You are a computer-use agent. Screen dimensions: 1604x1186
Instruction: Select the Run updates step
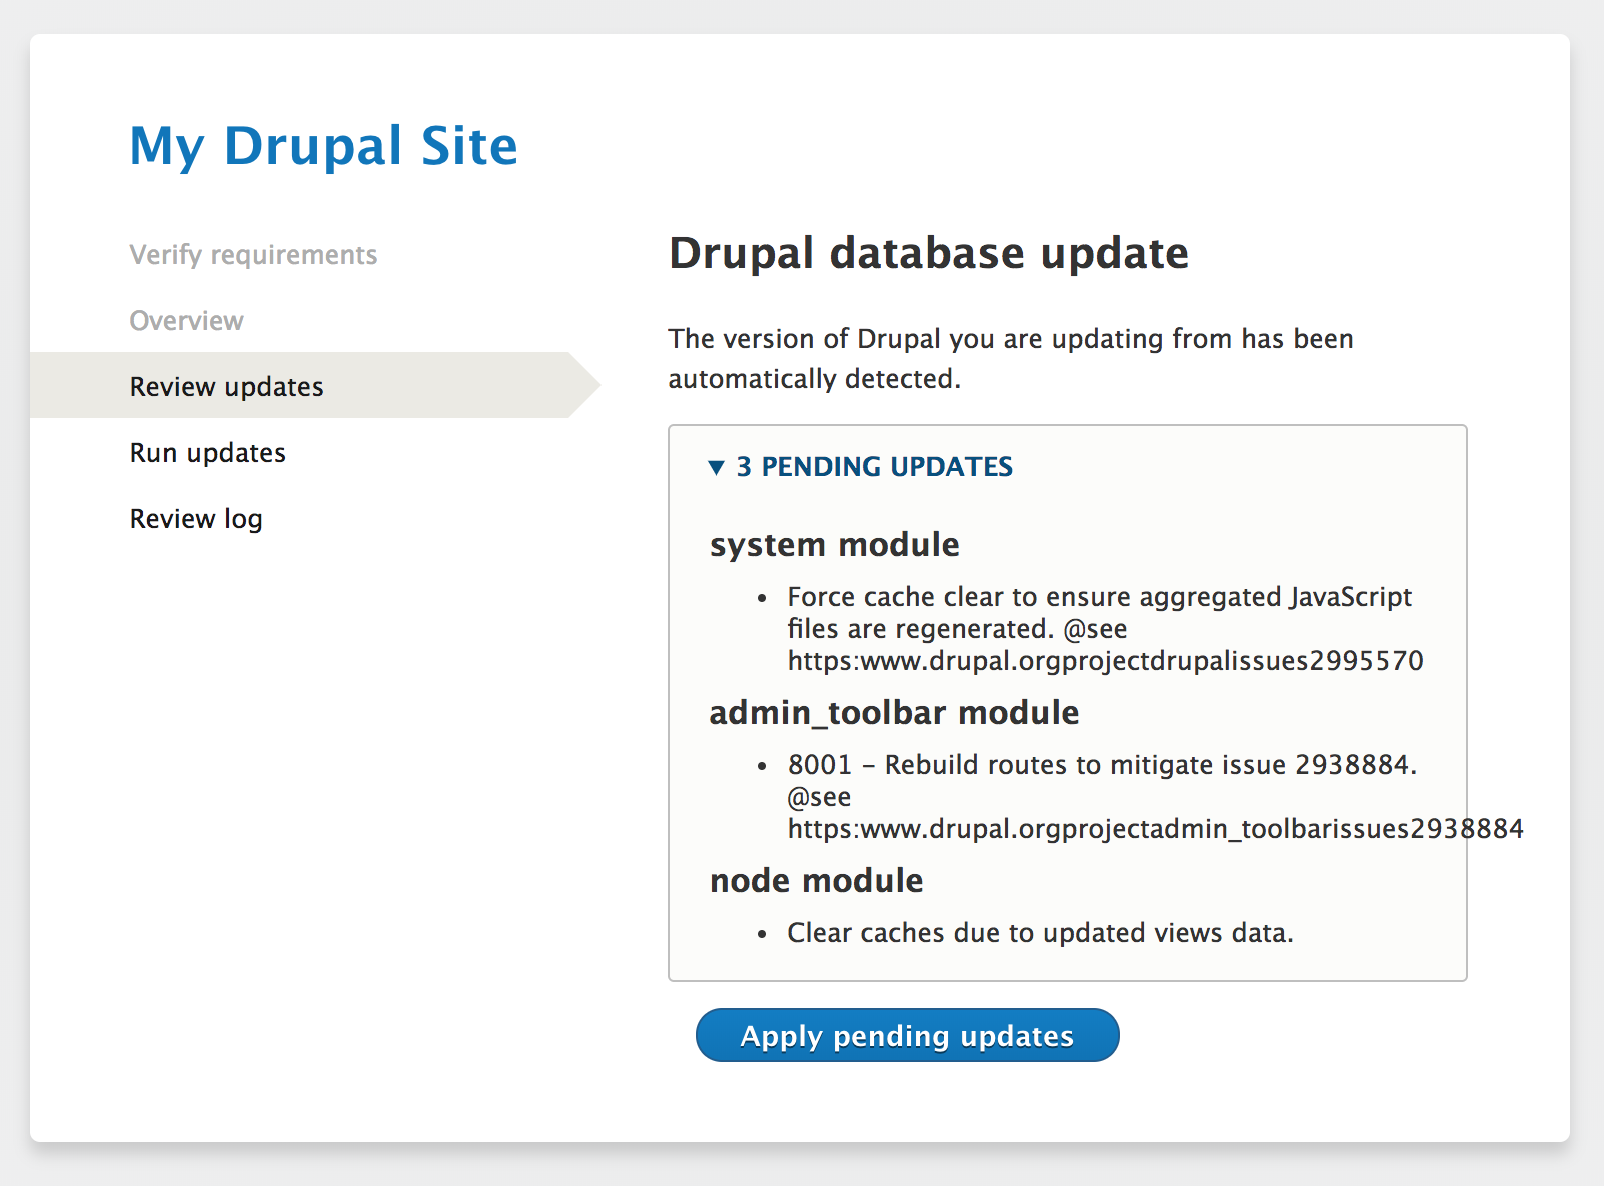click(x=208, y=453)
